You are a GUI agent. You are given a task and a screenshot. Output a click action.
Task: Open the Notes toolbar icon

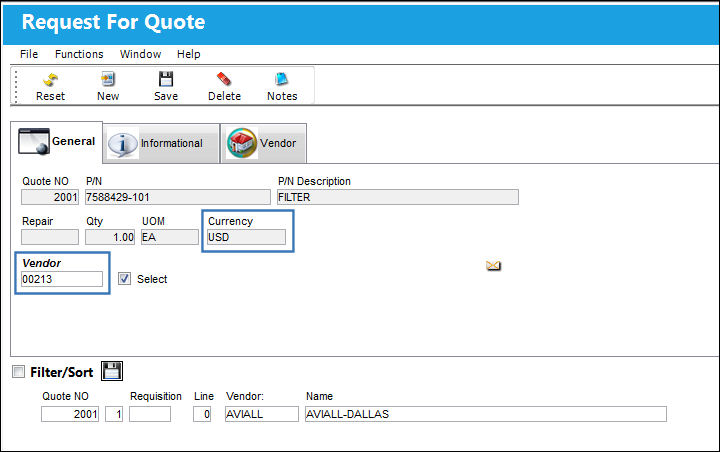click(282, 79)
